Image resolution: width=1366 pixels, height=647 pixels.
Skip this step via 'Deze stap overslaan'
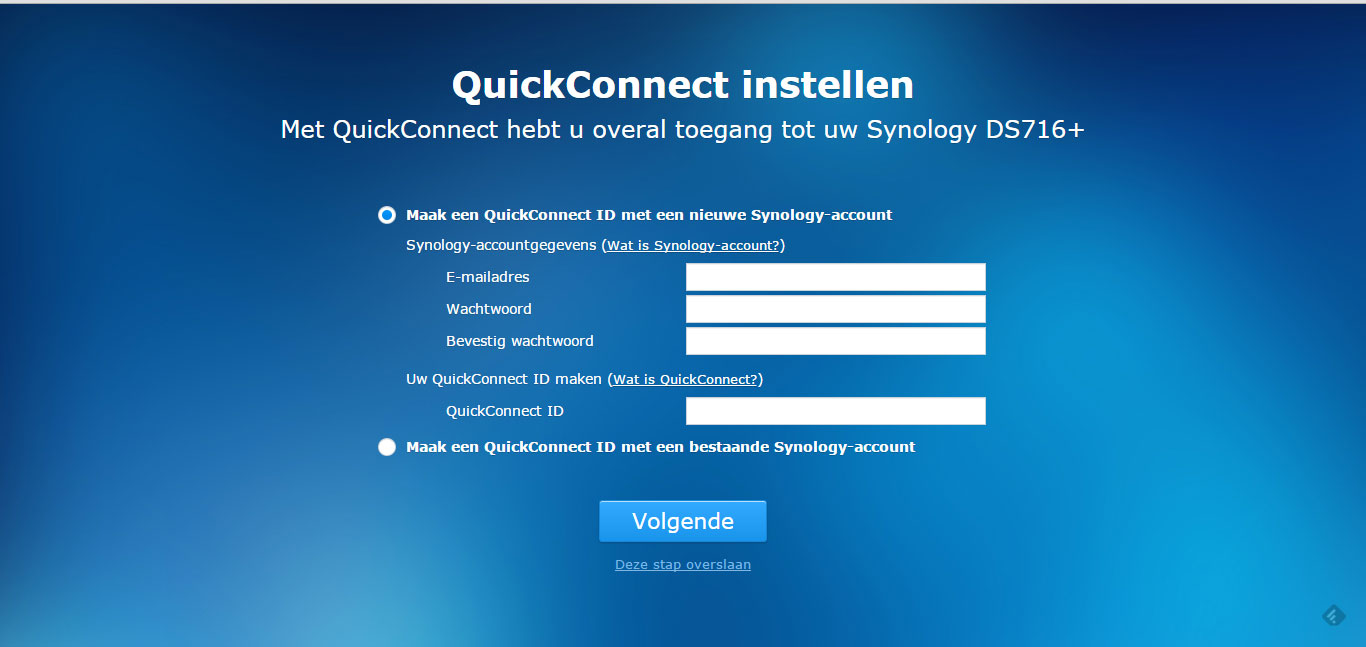pos(683,565)
